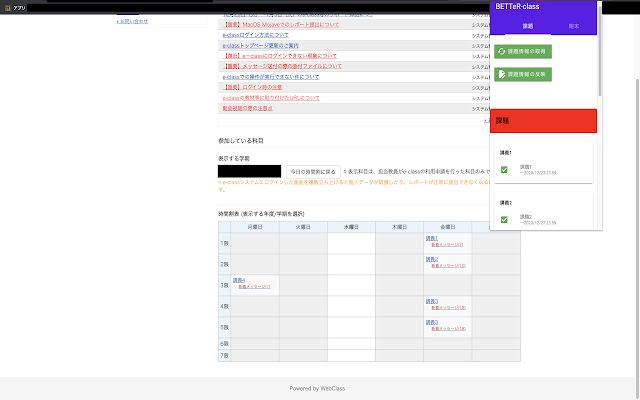640x400 pixels.
Task: Click the 課題情報の取得 refresh button
Action: coord(522,51)
